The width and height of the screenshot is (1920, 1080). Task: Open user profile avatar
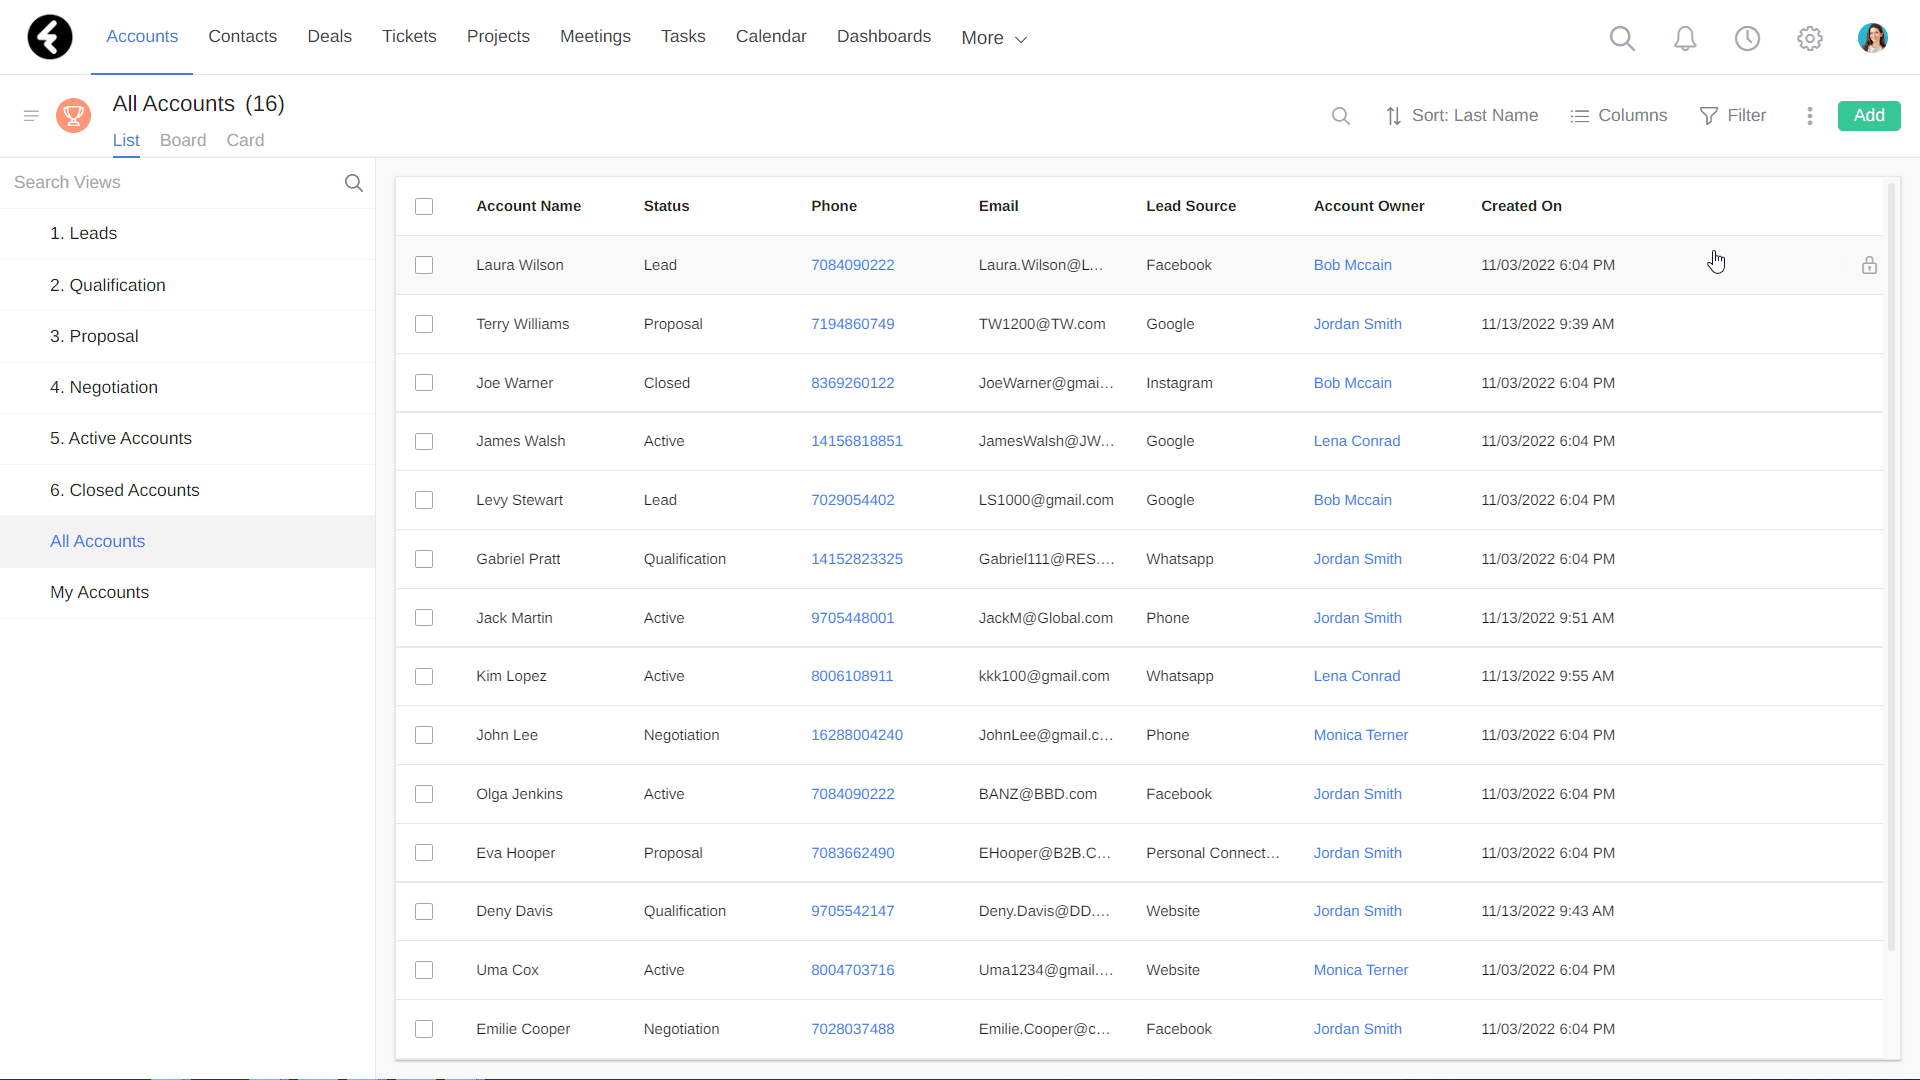(x=1872, y=38)
